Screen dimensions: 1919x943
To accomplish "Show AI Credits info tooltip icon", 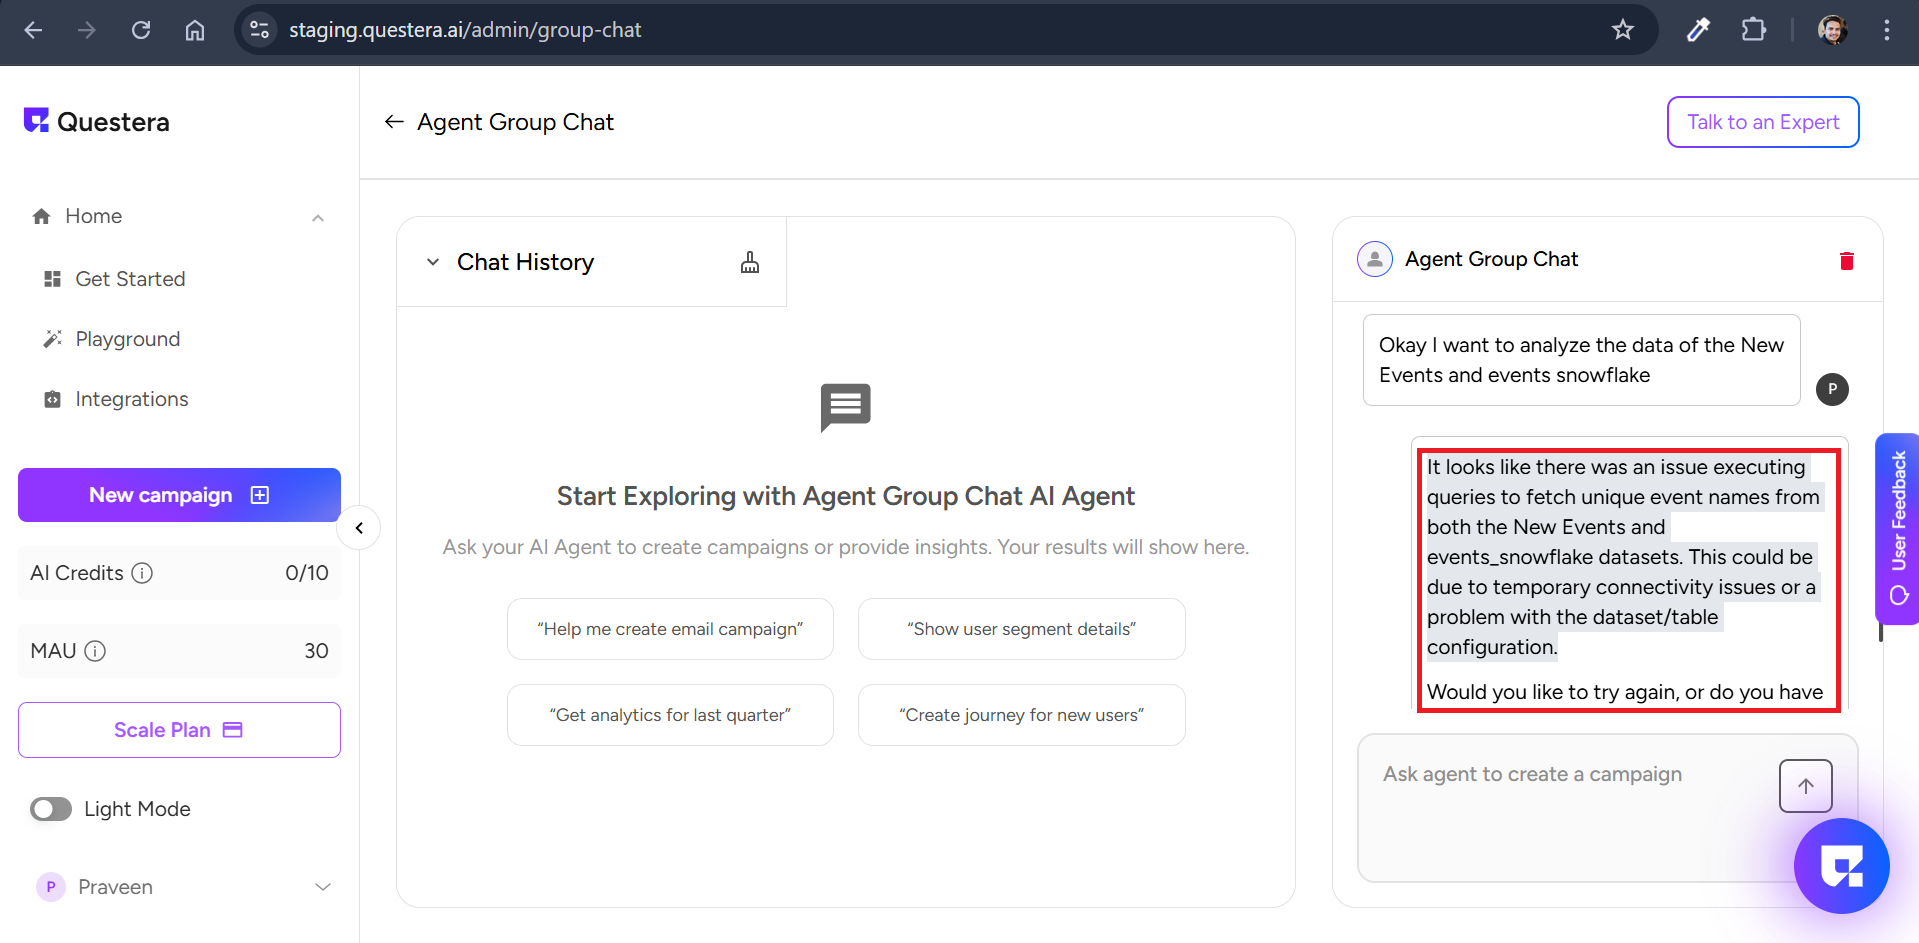I will (142, 573).
